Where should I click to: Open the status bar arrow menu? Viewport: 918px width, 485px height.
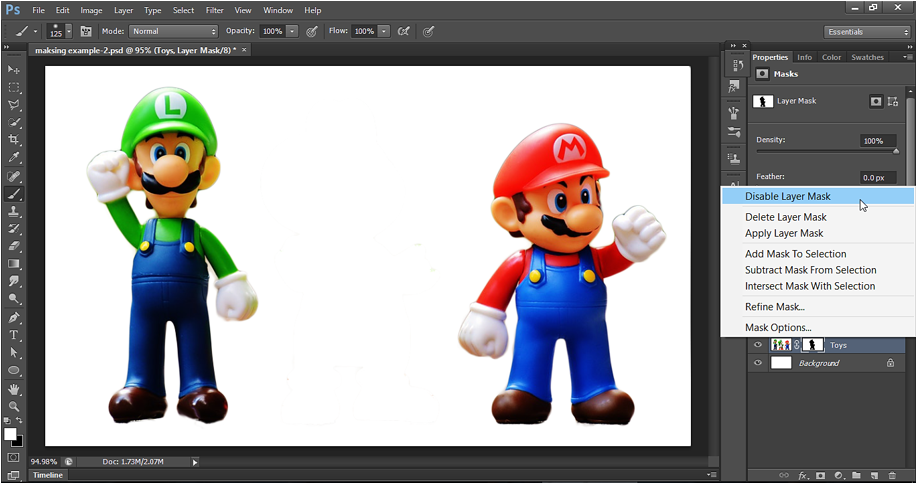195,462
